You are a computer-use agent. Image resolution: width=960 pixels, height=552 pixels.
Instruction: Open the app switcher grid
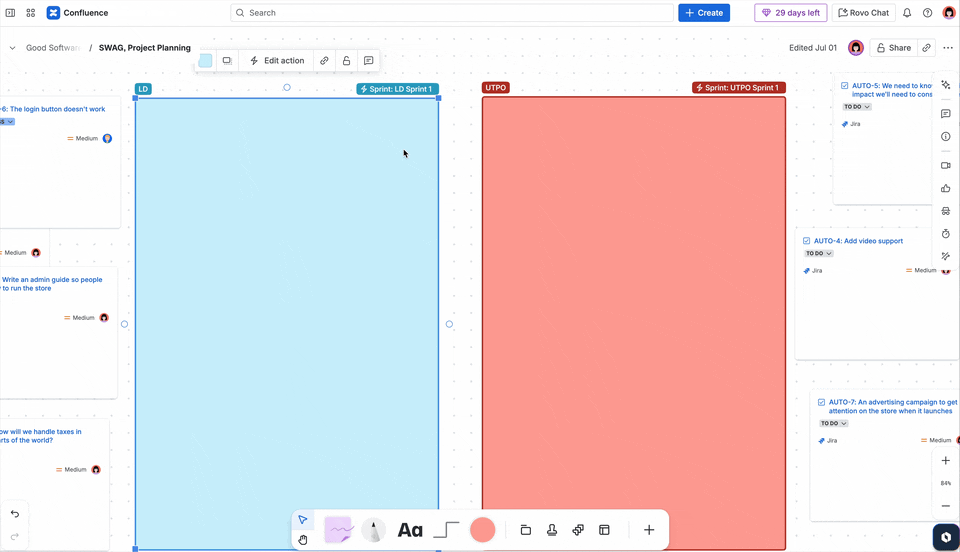(x=31, y=13)
